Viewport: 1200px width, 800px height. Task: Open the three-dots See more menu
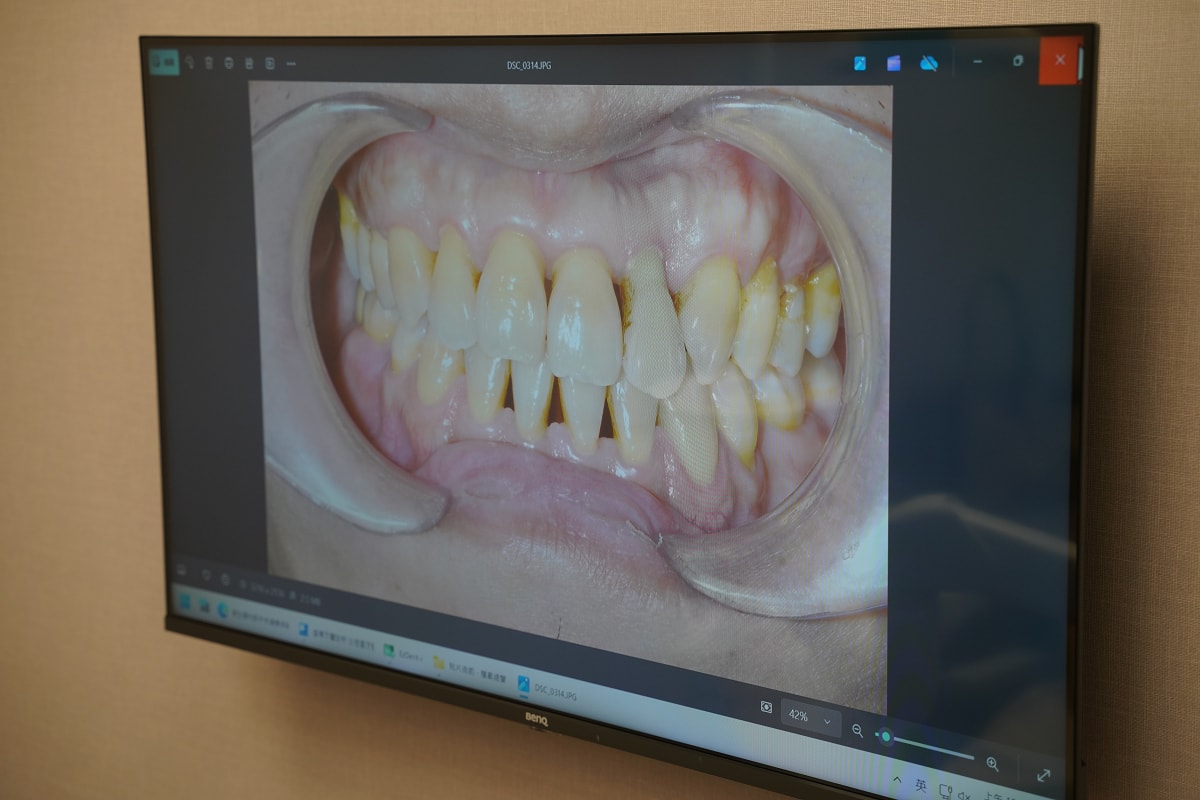click(x=291, y=64)
